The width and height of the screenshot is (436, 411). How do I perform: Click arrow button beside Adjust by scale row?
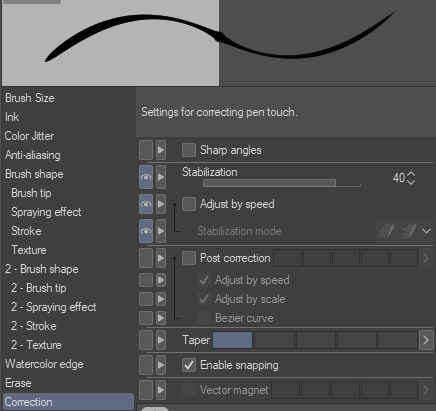coord(161,299)
